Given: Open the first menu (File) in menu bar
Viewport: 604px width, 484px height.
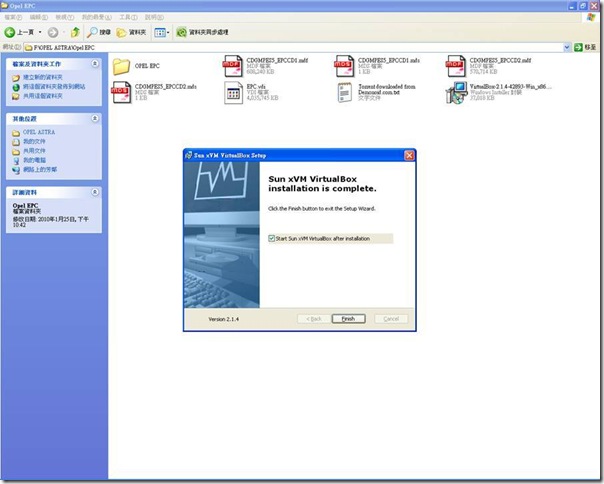Looking at the screenshot, I should [13, 17].
